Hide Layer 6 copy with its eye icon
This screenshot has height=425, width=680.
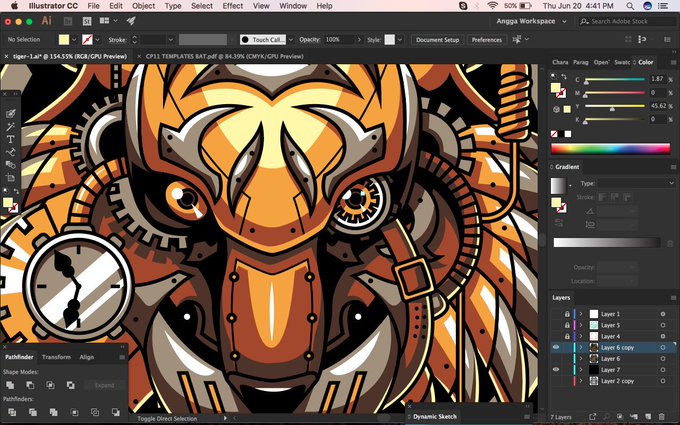coord(556,347)
